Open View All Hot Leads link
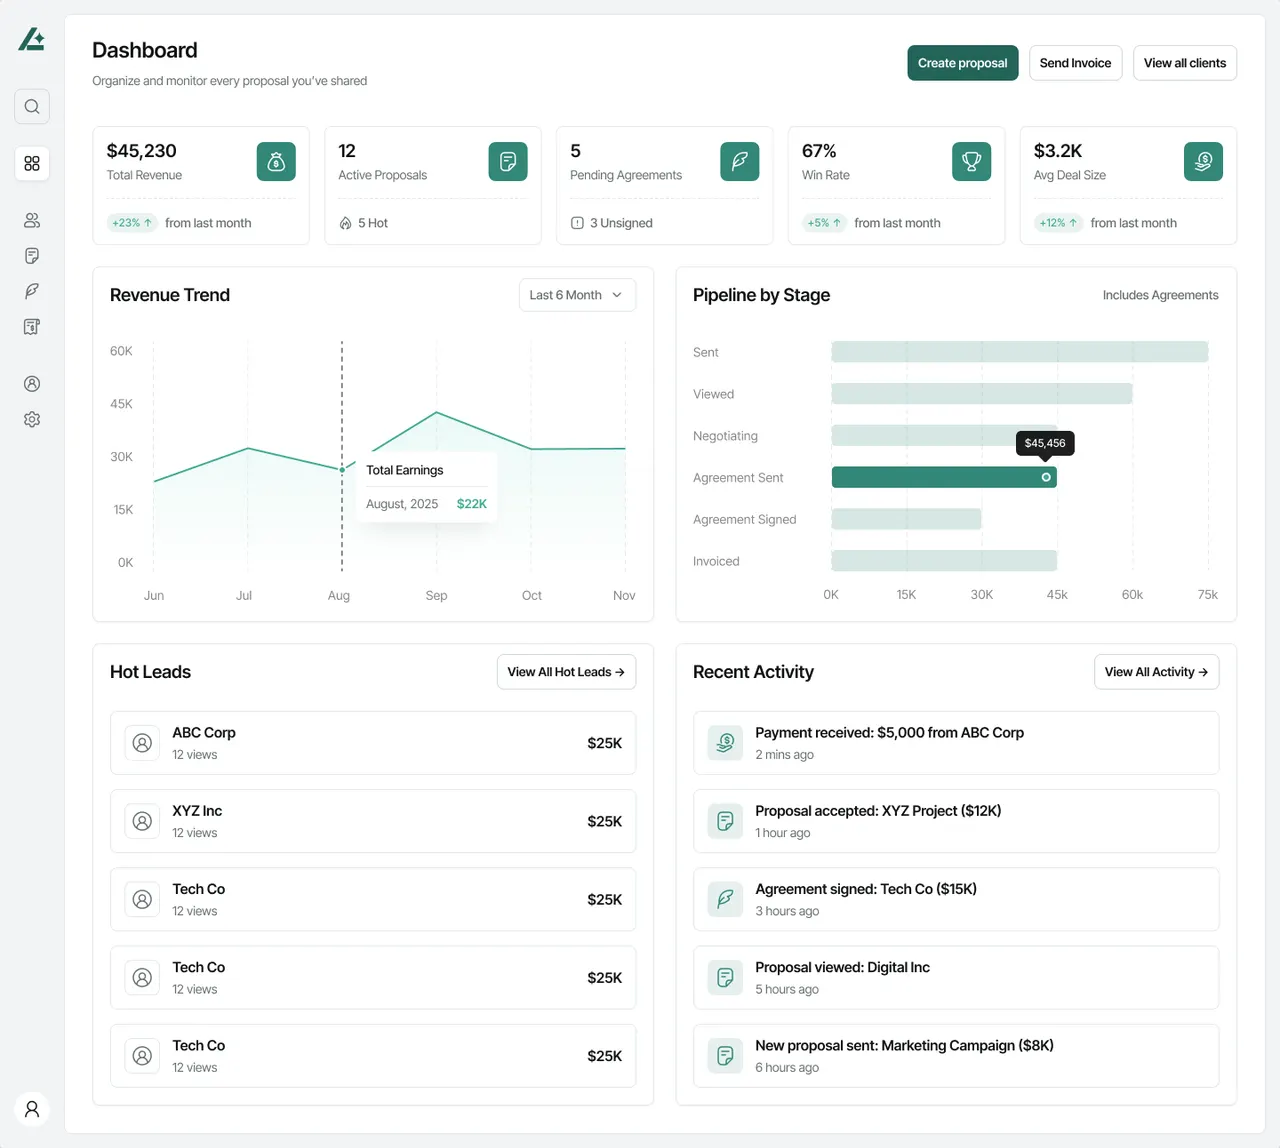 (x=566, y=672)
